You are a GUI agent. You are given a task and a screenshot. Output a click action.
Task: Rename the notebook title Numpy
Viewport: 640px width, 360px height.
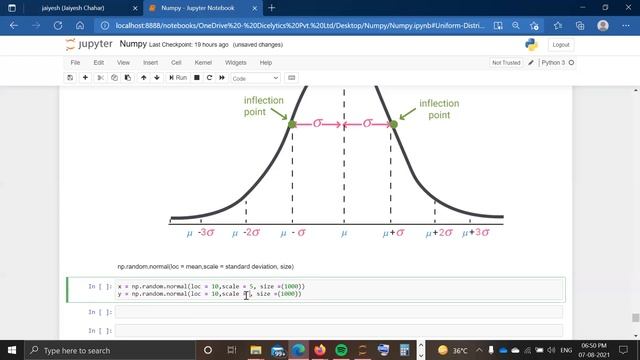point(133,44)
